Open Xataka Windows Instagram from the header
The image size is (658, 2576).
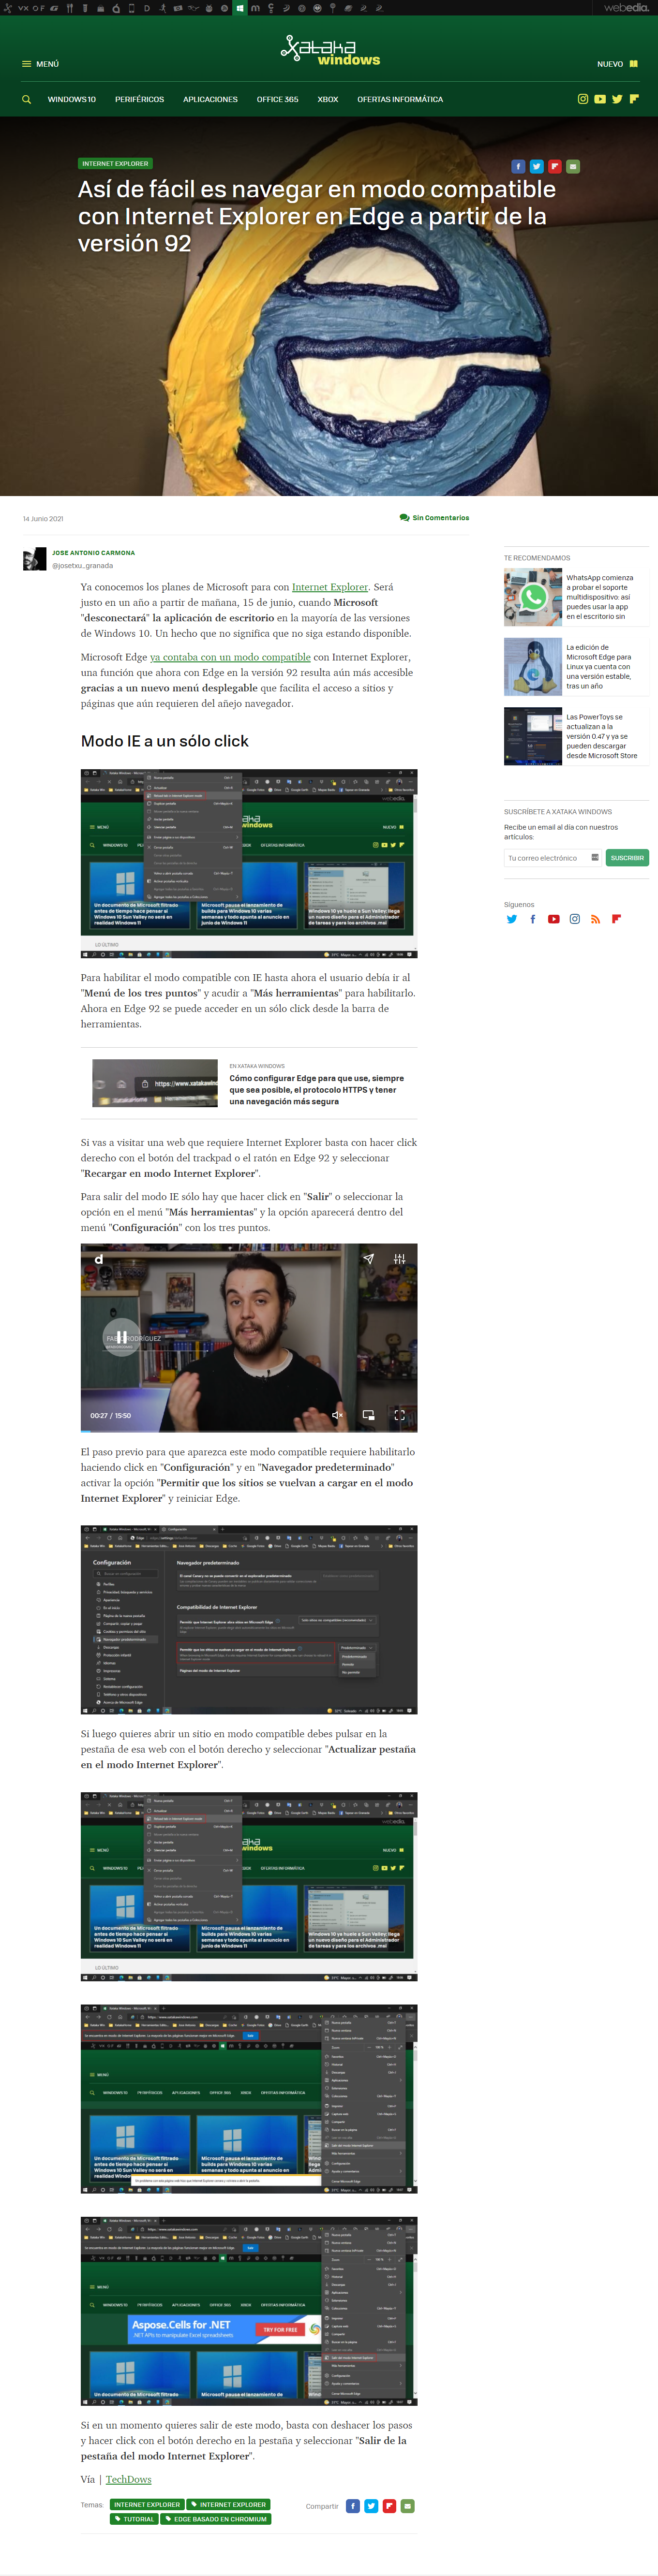[583, 99]
